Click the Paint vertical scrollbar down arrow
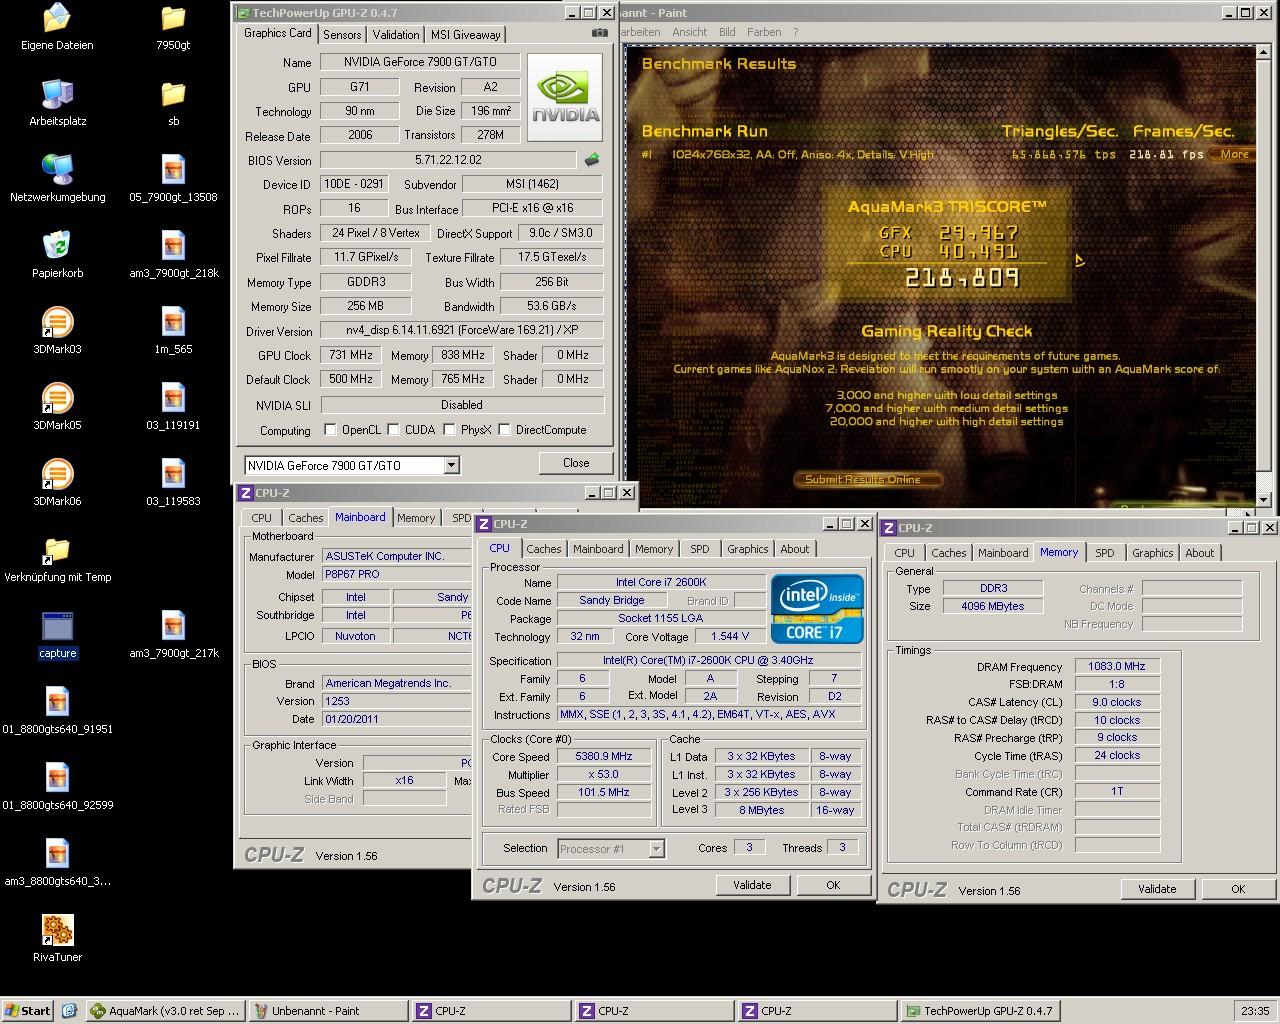This screenshot has width=1280, height=1024. pos(1264,499)
